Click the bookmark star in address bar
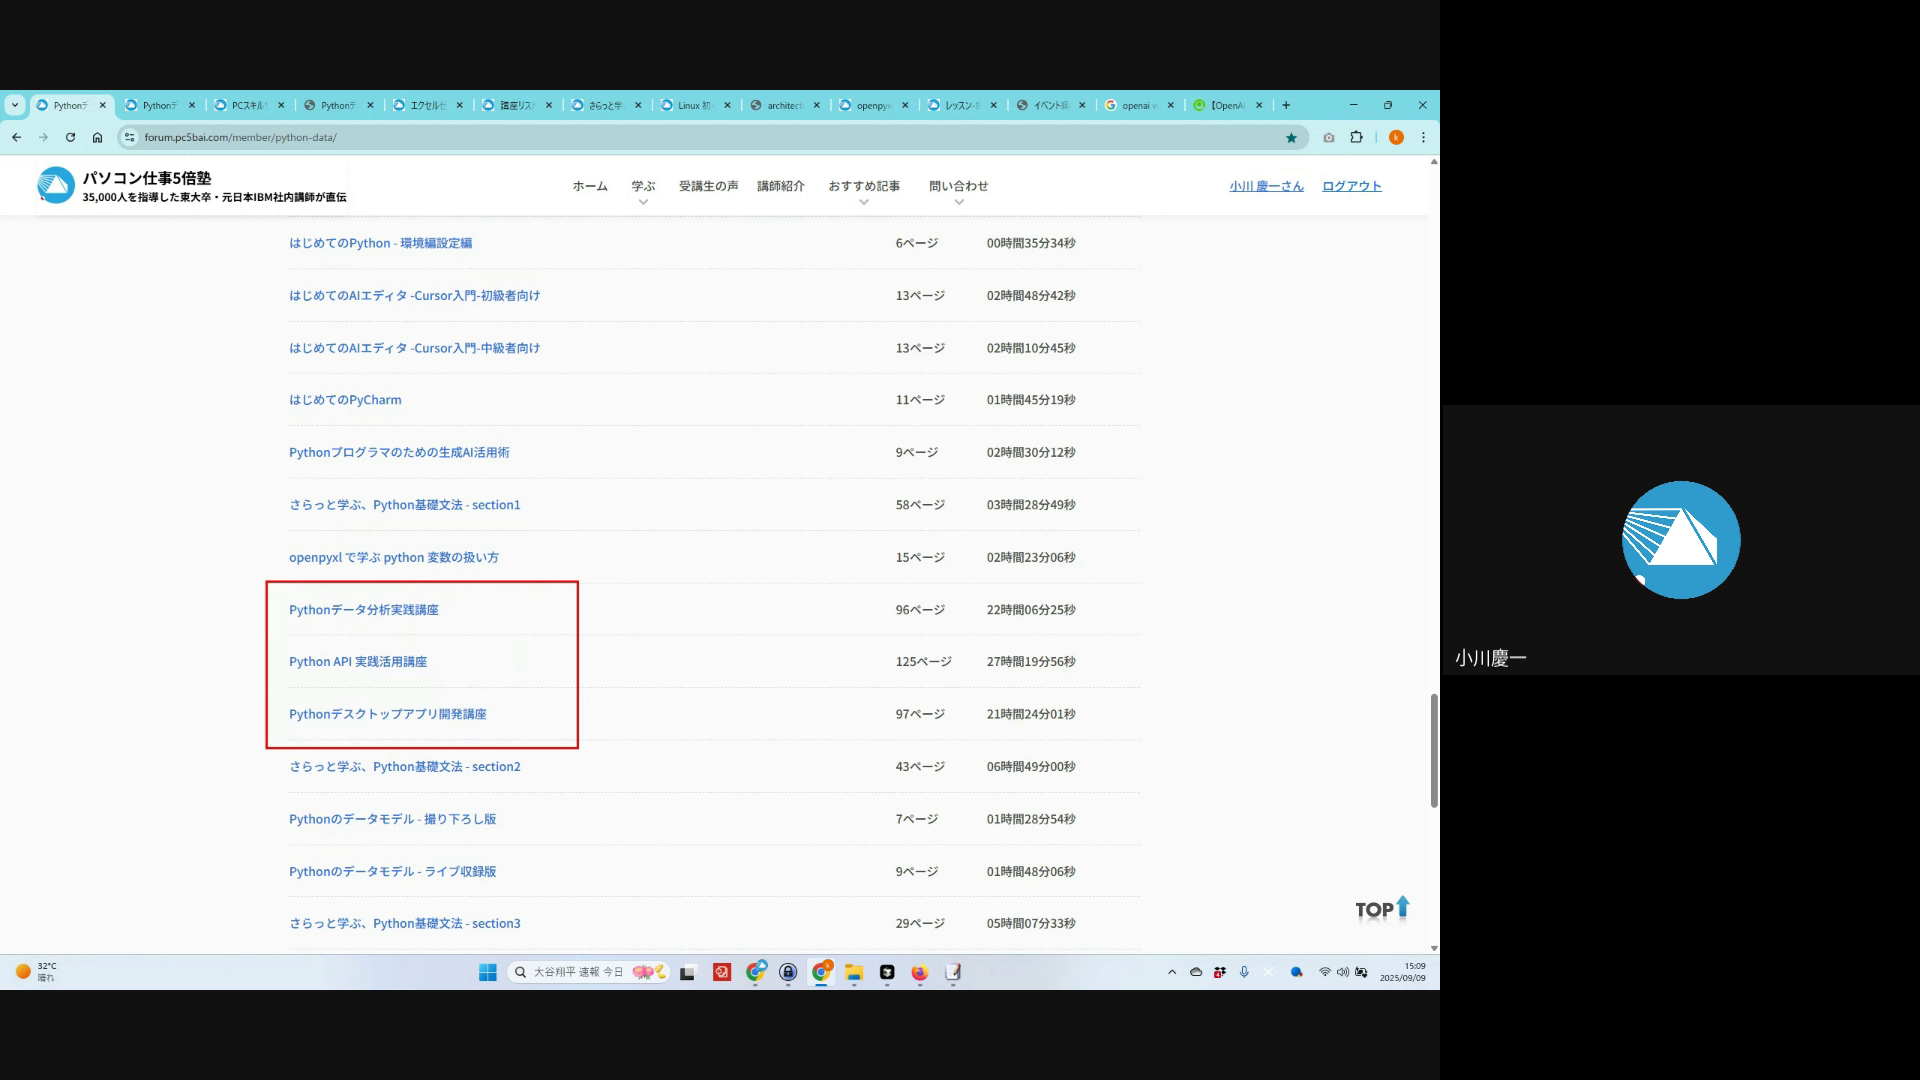The width and height of the screenshot is (1920, 1080). point(1291,138)
